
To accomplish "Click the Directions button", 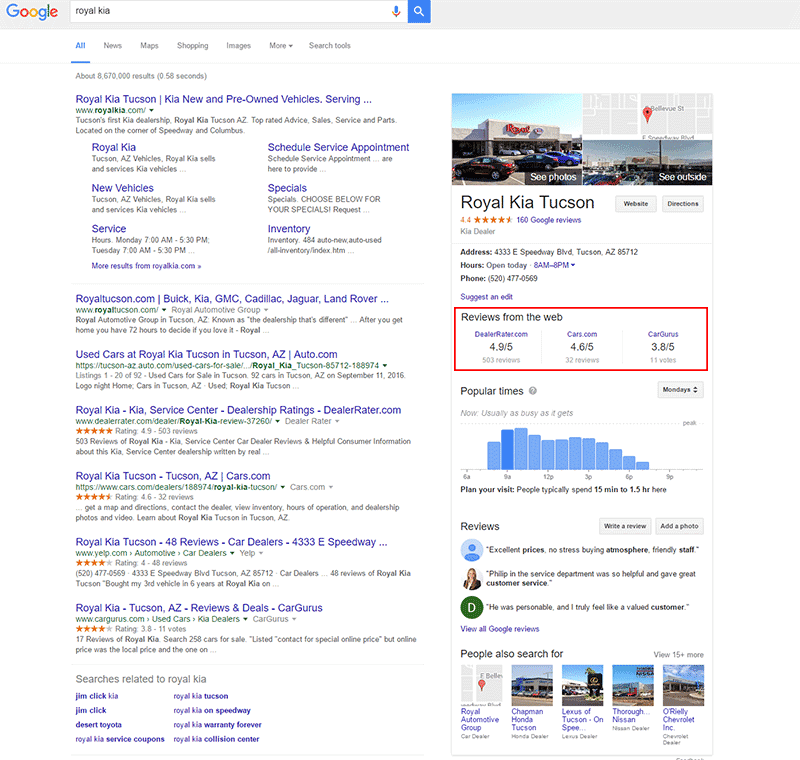I will tap(683, 204).
